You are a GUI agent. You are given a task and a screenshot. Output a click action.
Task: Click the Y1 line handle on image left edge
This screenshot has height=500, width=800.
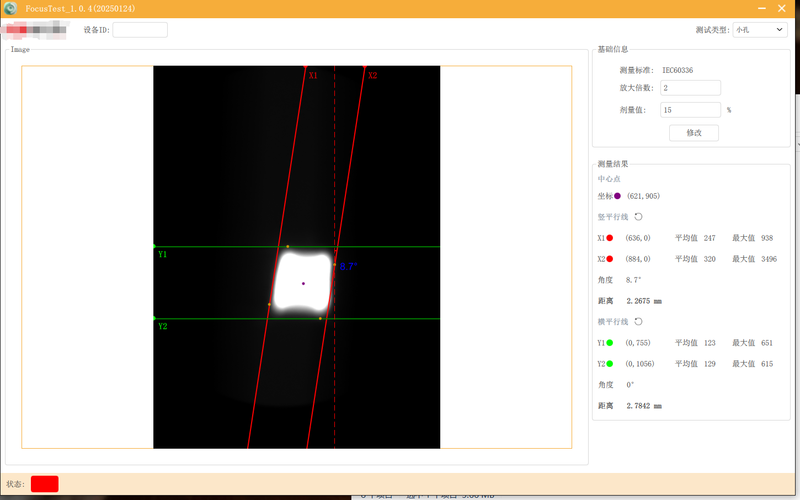click(154, 246)
